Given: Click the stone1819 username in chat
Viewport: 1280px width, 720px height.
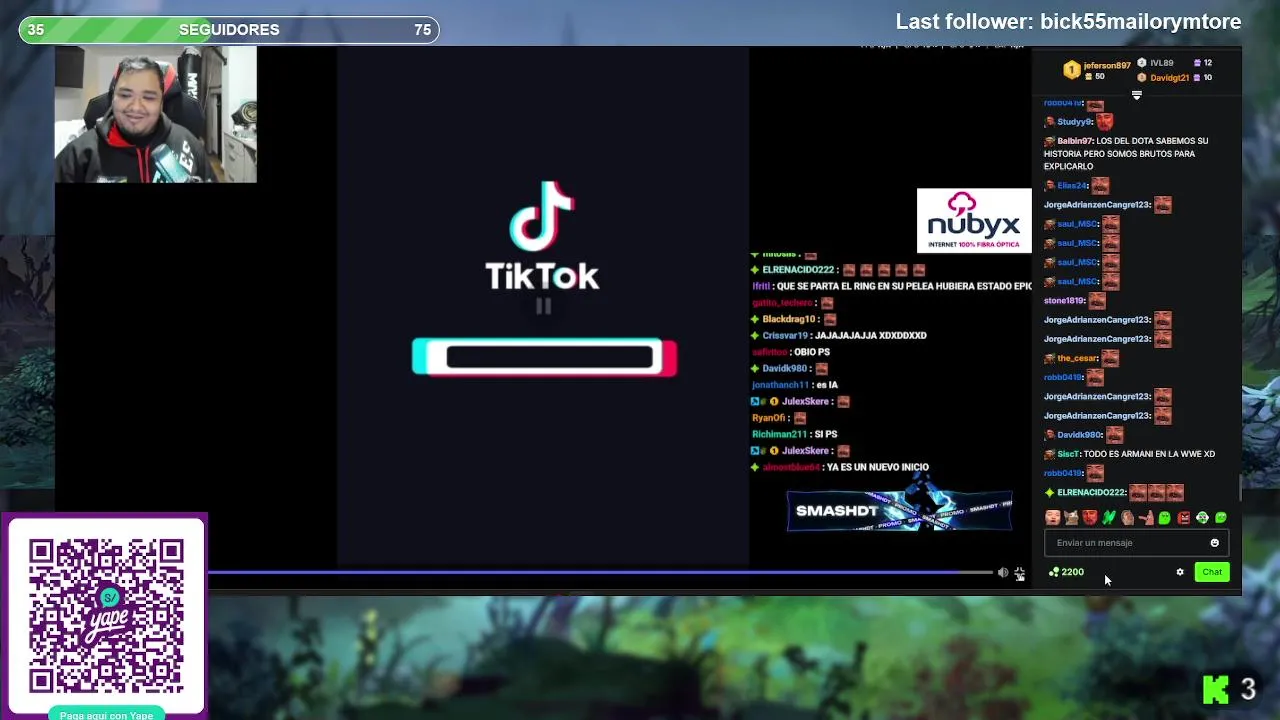Looking at the screenshot, I should coord(1064,301).
